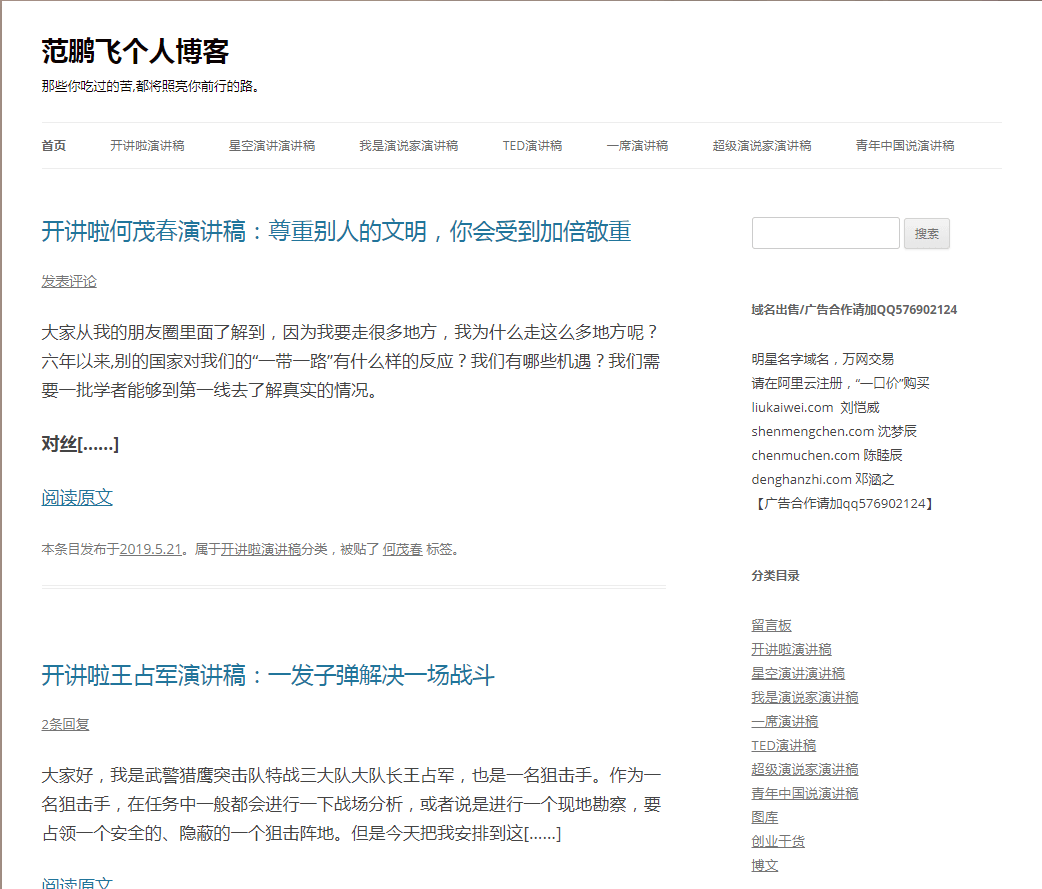Open the 王占军演讲稿 article title
Image resolution: width=1042 pixels, height=889 pixels.
(x=268, y=675)
